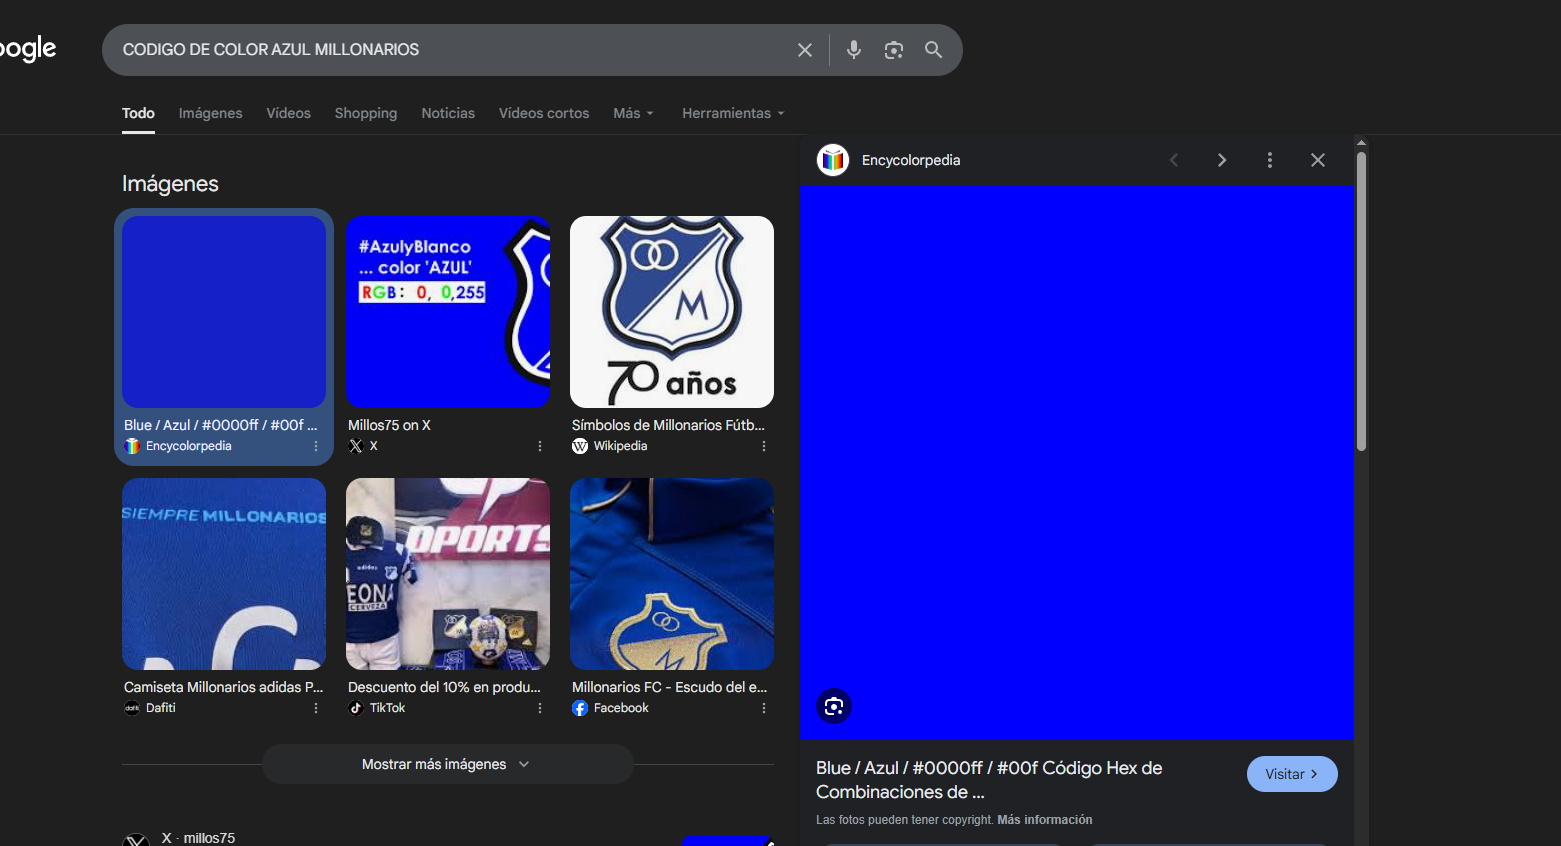This screenshot has width=1561, height=846.
Task: Open the #AzulyBlanco RGB thumbnail
Action: tap(448, 312)
